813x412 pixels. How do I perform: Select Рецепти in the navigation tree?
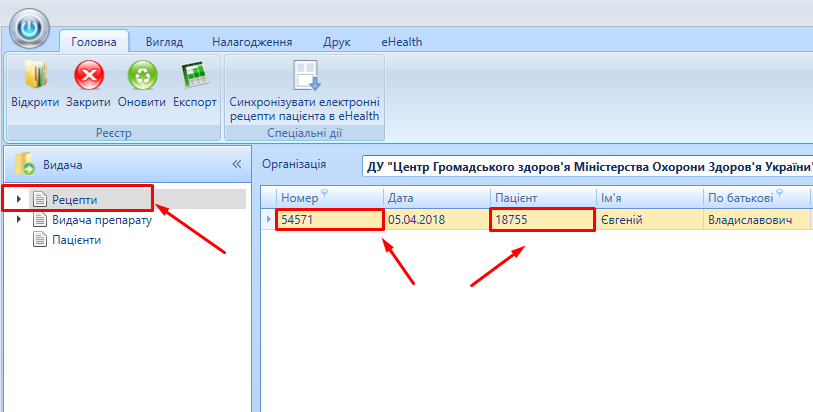(x=75, y=200)
